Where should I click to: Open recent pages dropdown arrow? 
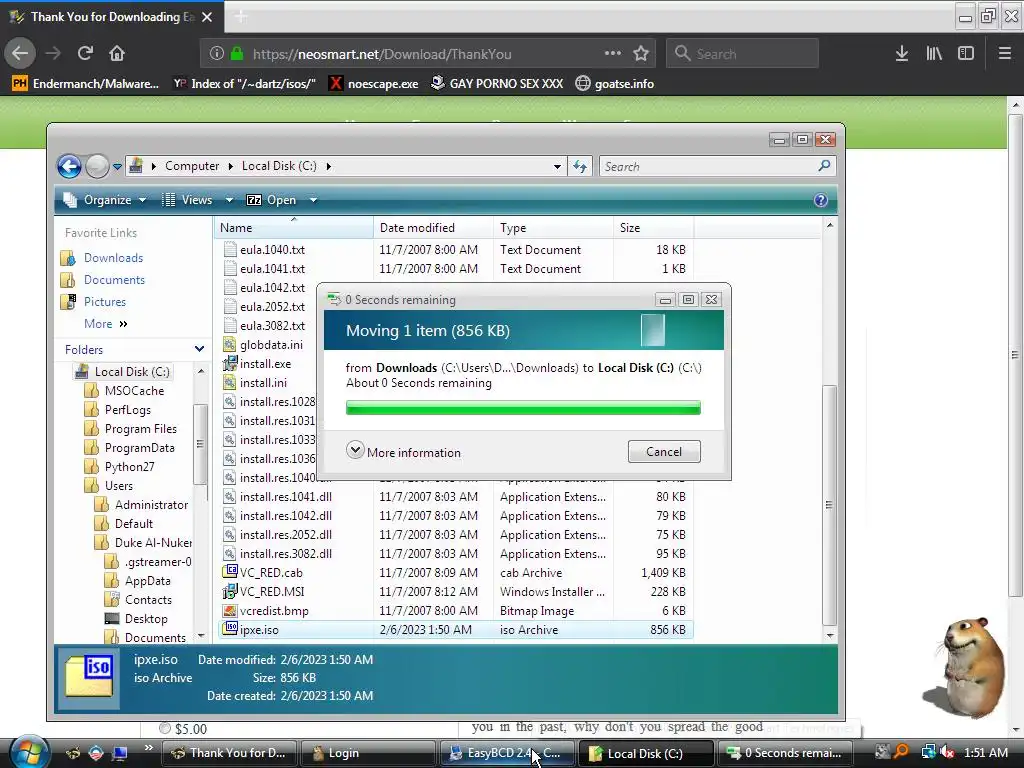click(118, 167)
